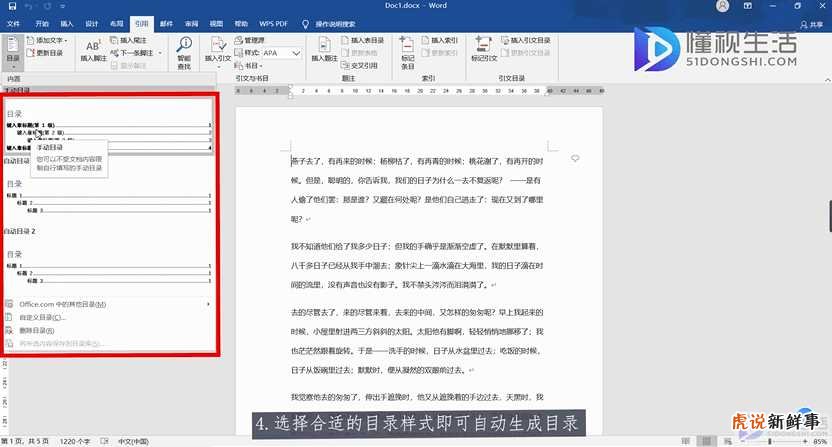Click the comment bubble icon beside the first paragraph

(x=575, y=159)
